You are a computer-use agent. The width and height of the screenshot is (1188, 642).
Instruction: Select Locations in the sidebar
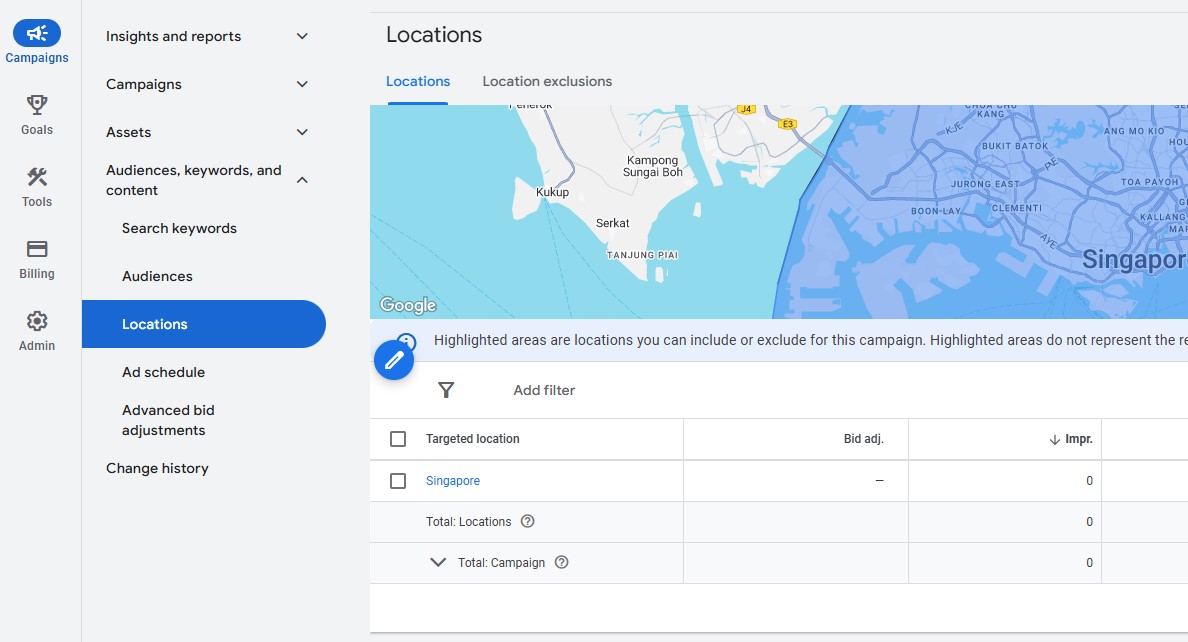204,324
